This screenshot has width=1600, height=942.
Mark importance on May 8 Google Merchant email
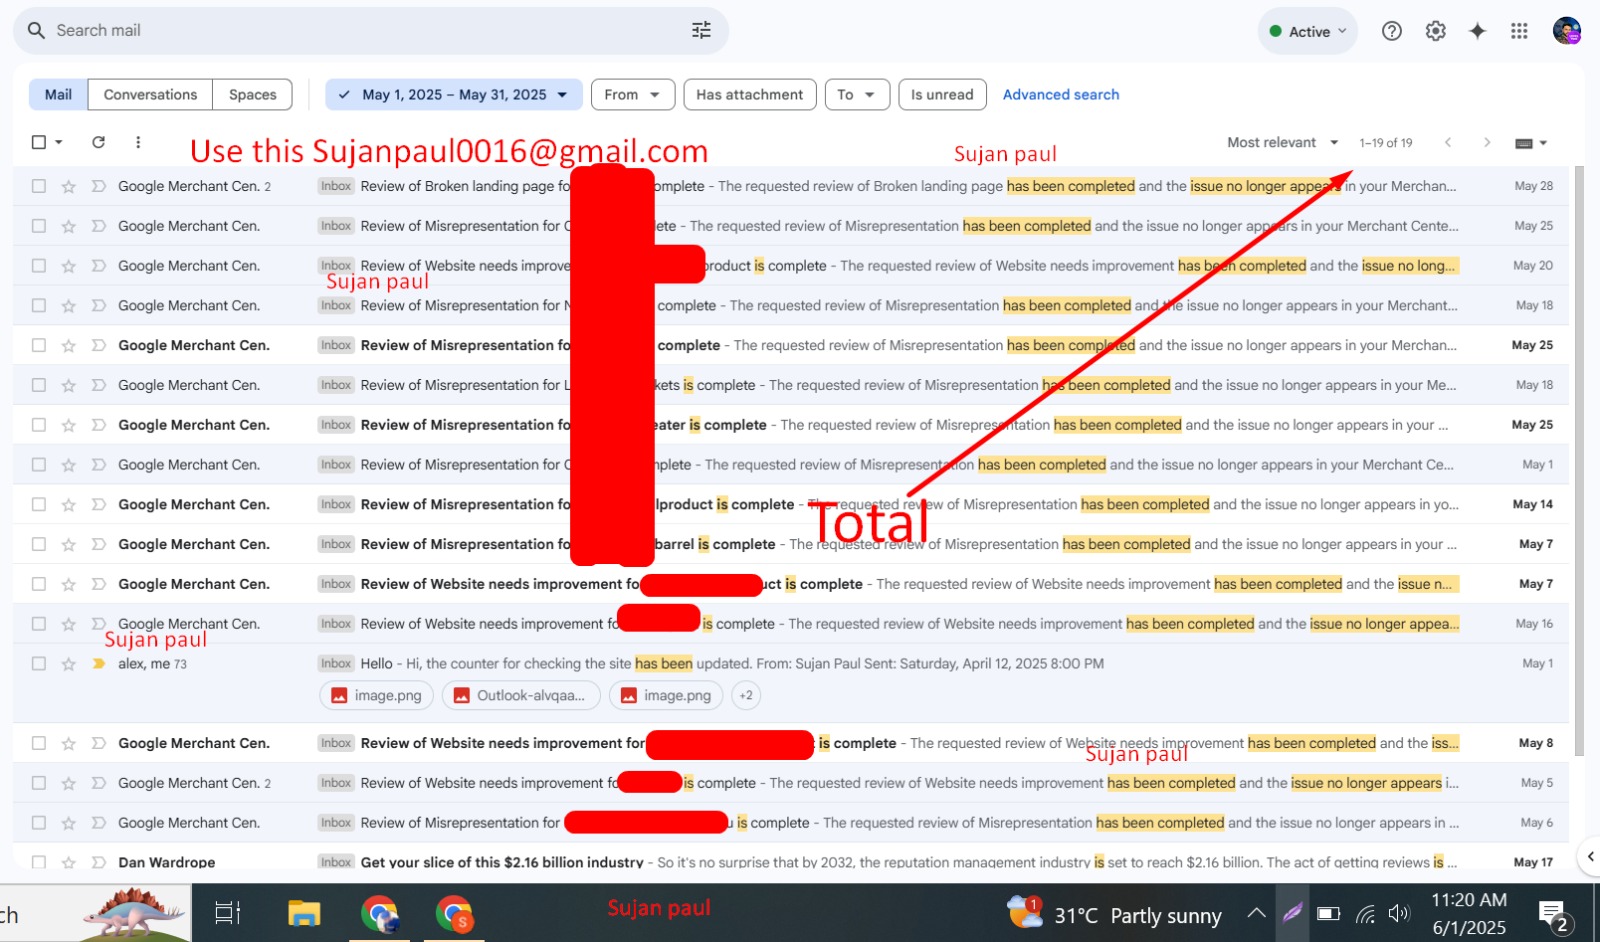click(98, 743)
